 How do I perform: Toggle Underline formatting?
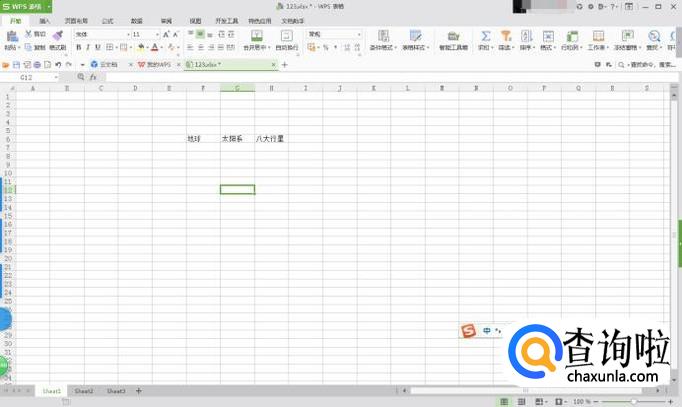98,47
